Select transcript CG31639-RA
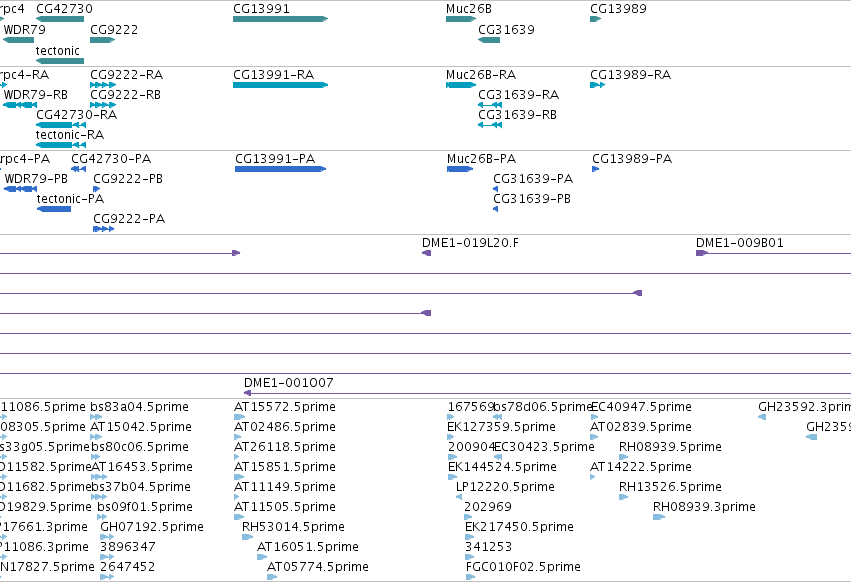Viewport: 851px width, 582px height. (x=518, y=95)
